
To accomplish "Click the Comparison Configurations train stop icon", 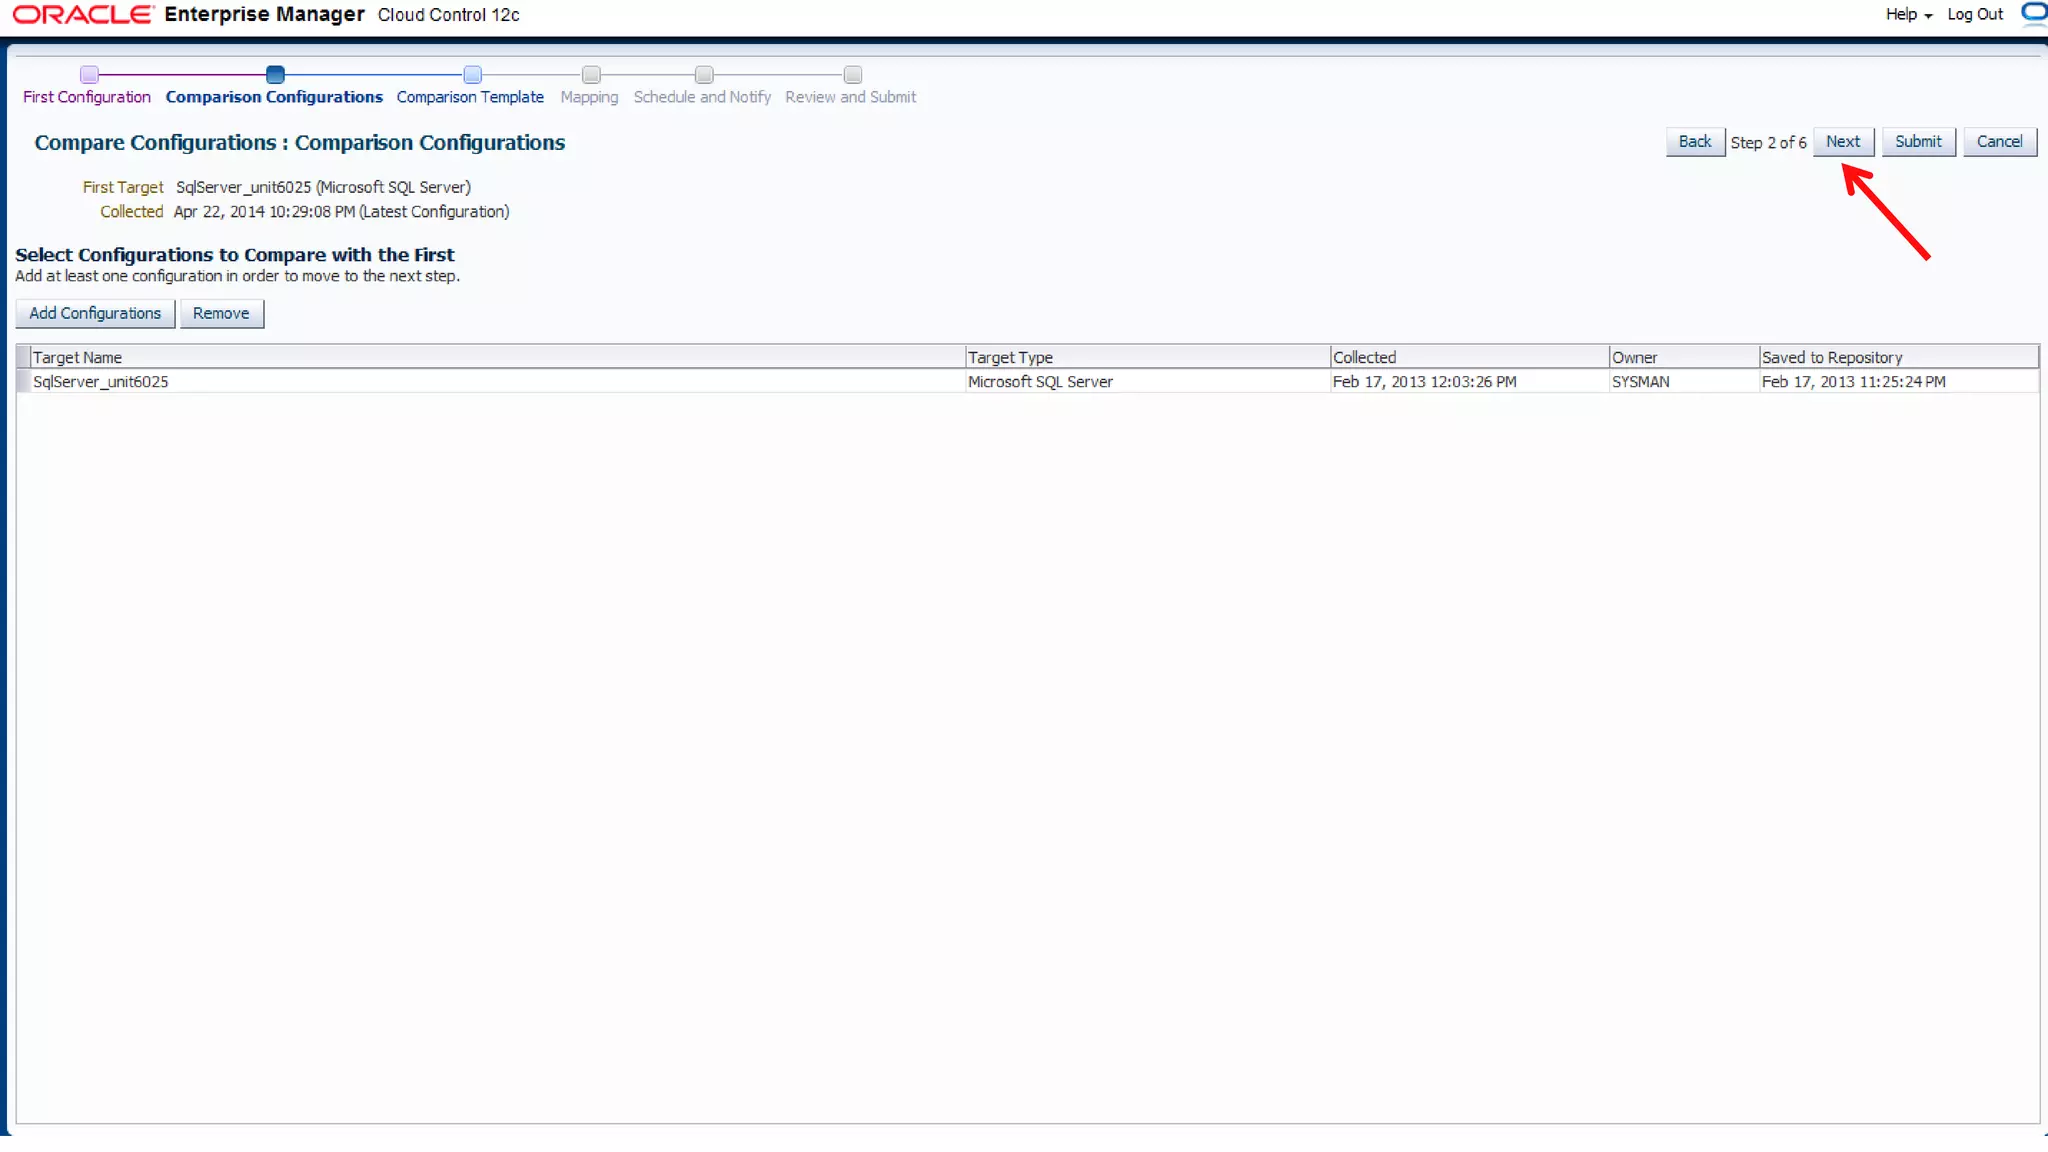I will pos(275,74).
